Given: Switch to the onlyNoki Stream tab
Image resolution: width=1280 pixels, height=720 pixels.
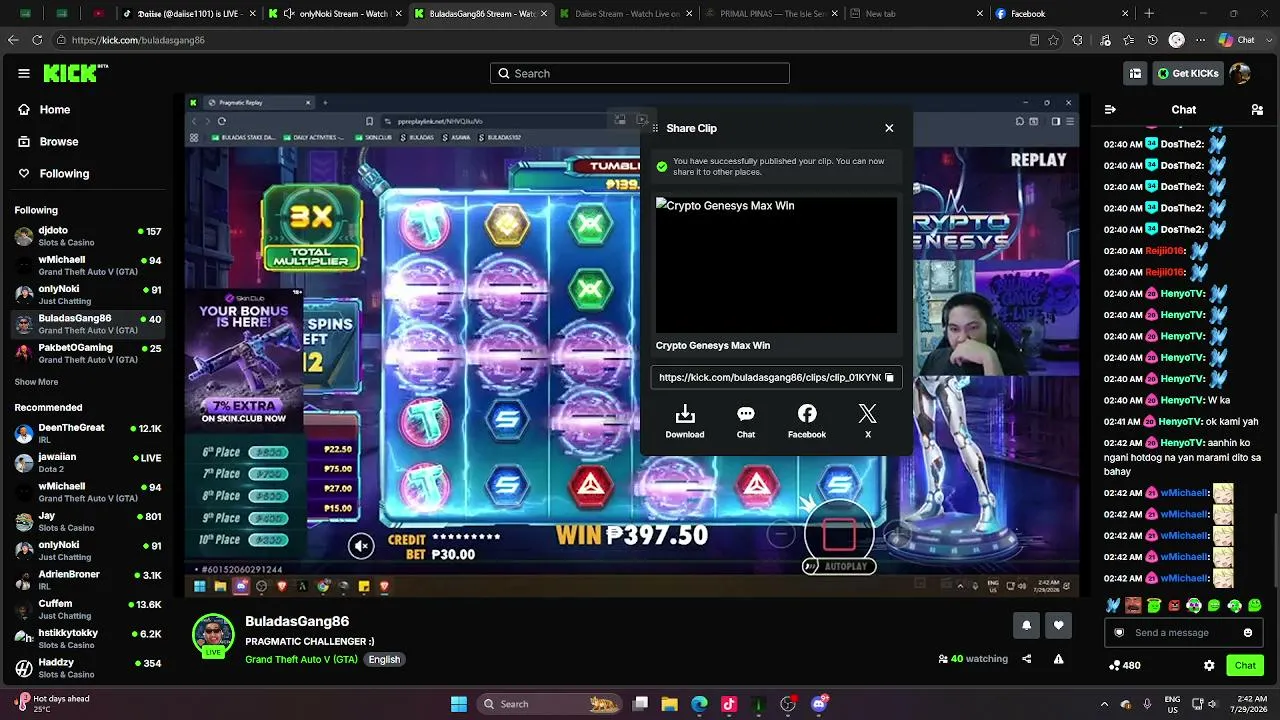Looking at the screenshot, I should coord(334,14).
